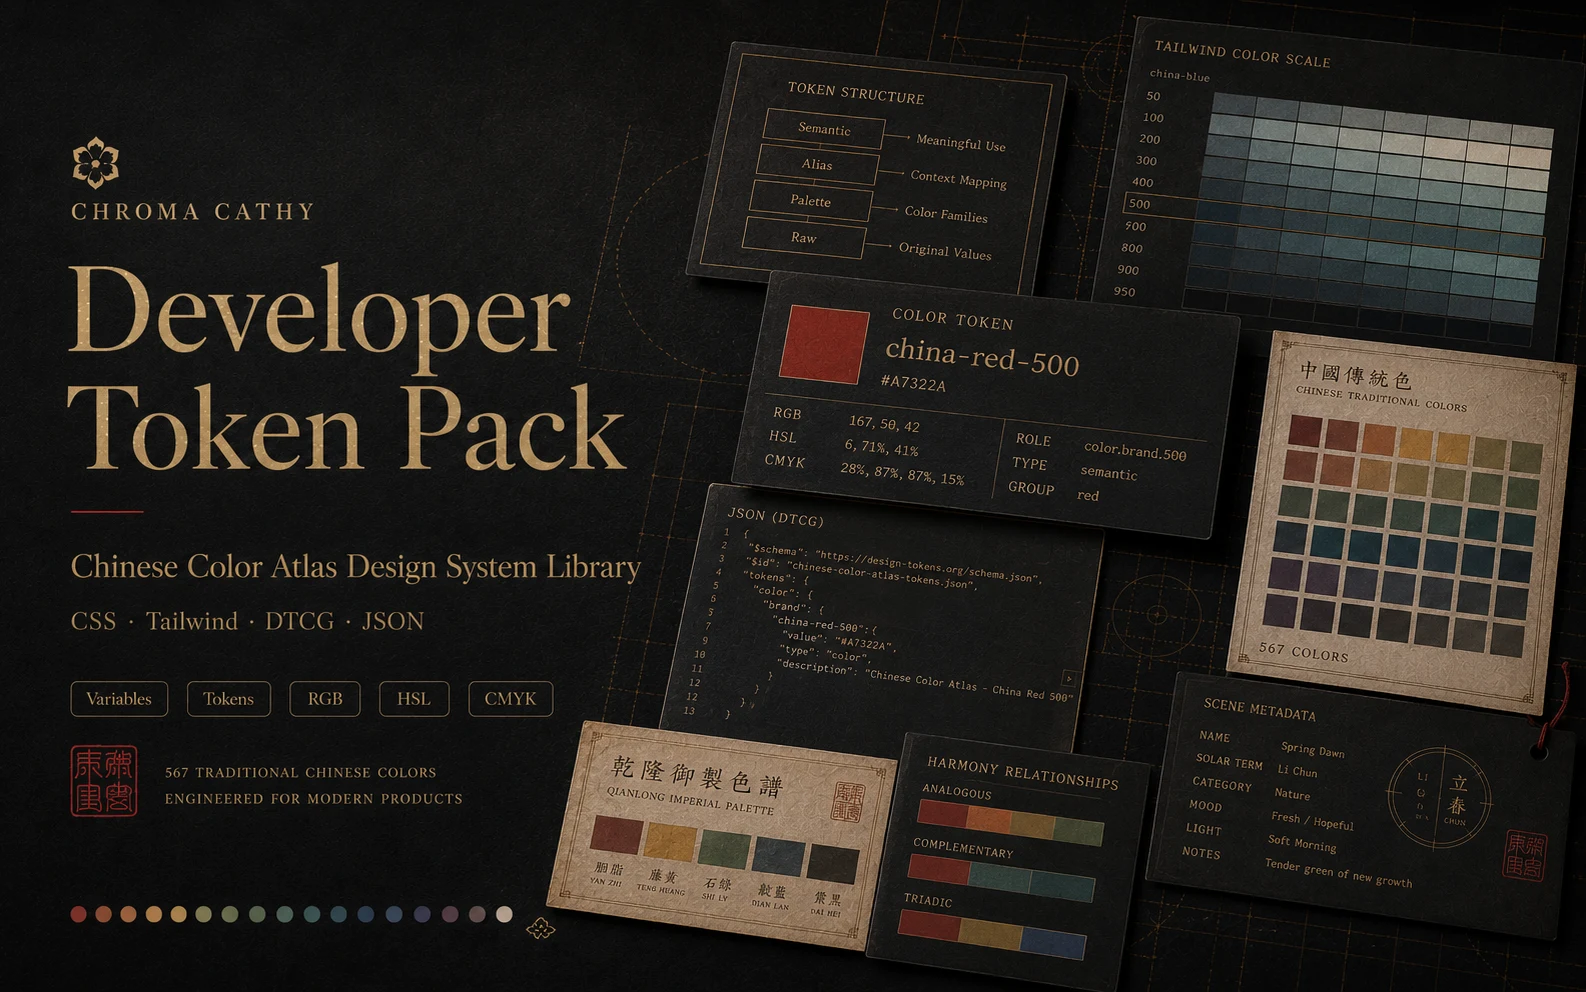Click the 567 COLORS label on traditional colors card
Image resolution: width=1586 pixels, height=992 pixels.
[1303, 652]
